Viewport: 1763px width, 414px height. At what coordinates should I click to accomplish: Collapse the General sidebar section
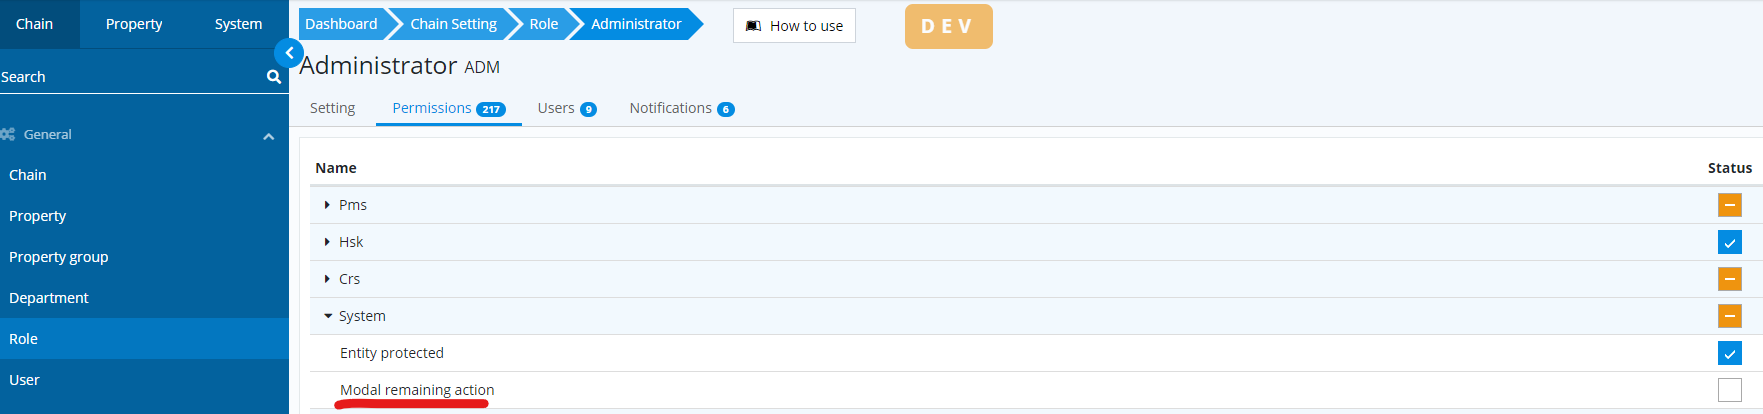(x=268, y=136)
